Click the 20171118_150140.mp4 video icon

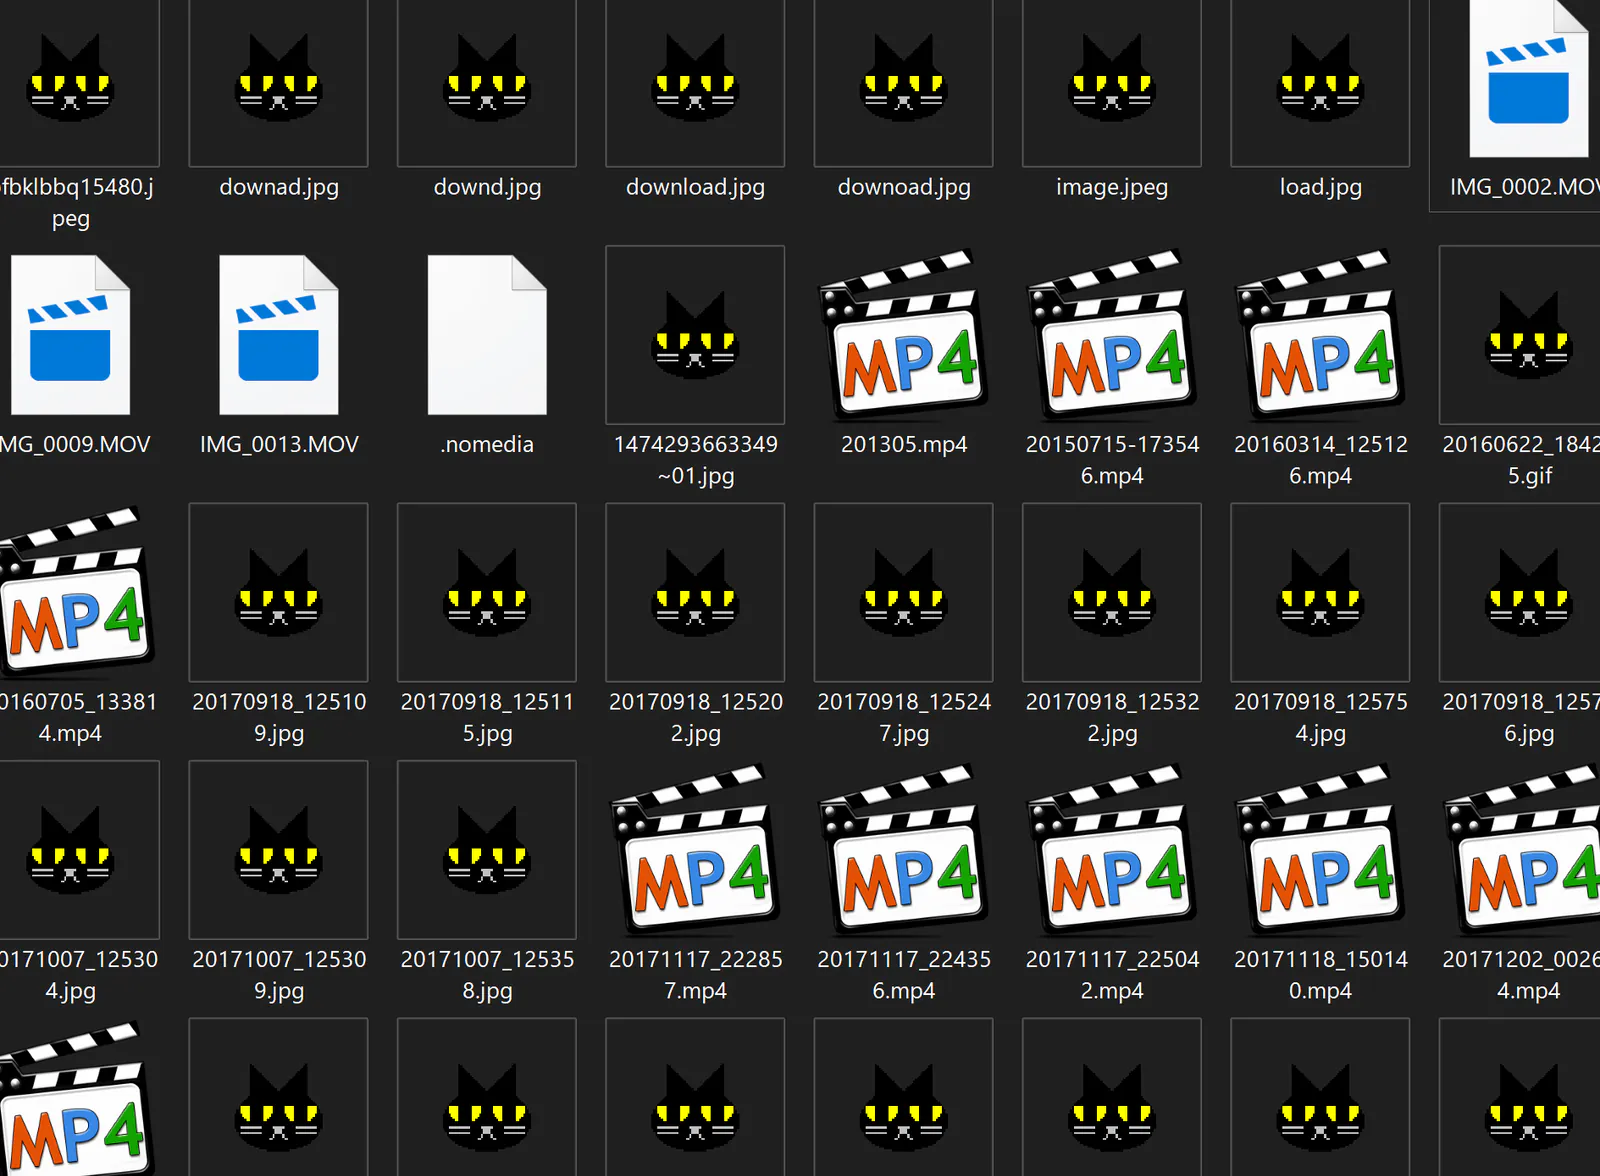click(x=1320, y=850)
